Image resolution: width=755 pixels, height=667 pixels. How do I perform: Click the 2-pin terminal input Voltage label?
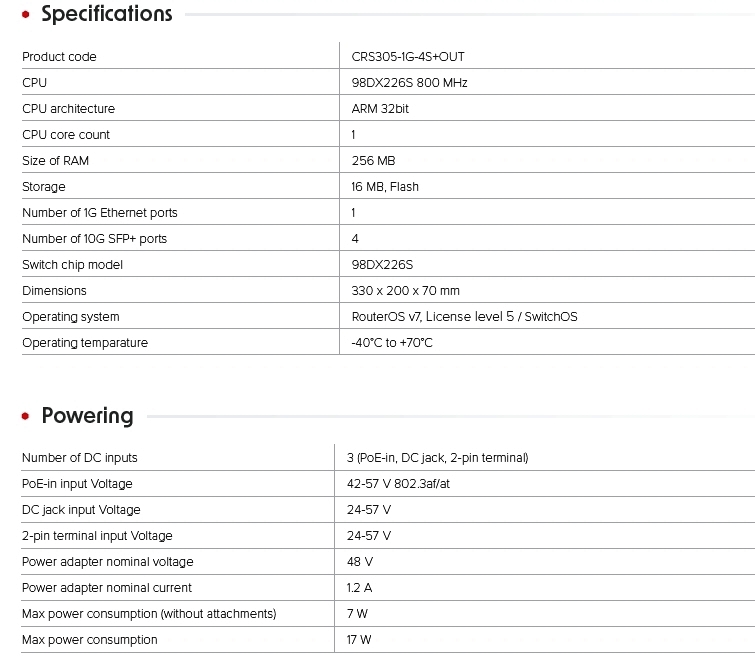97,536
